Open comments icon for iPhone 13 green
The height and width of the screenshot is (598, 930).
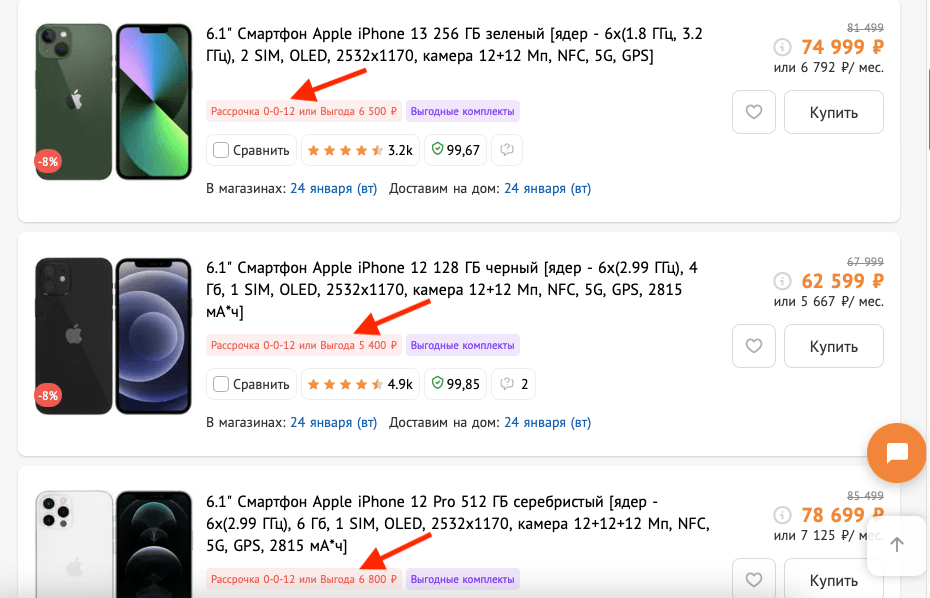(507, 150)
